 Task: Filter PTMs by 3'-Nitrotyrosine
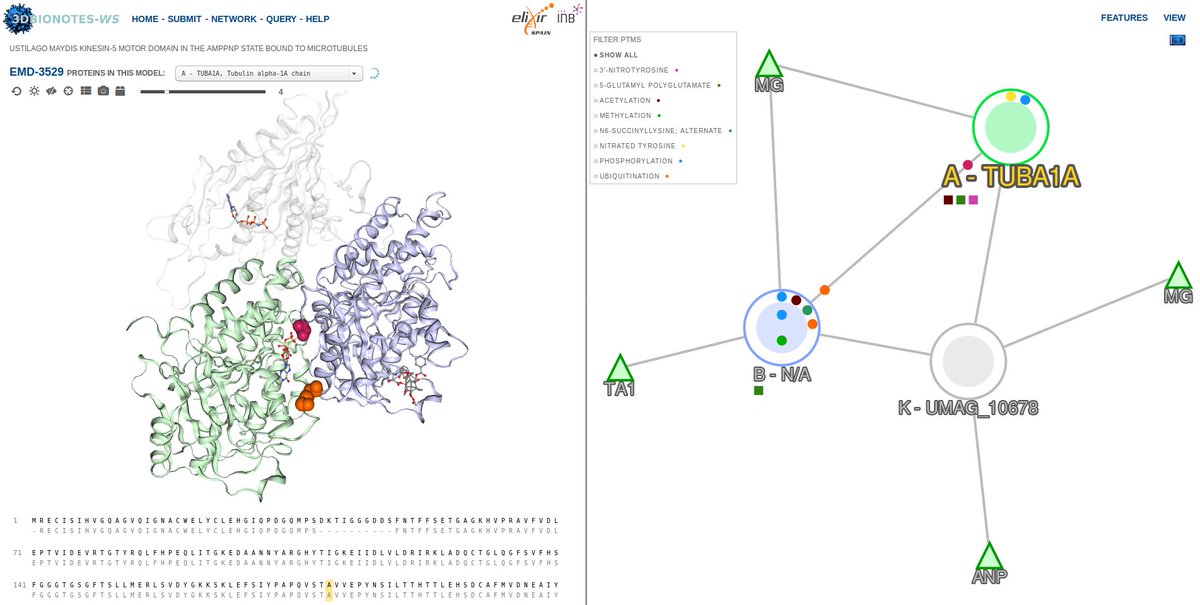pos(636,70)
